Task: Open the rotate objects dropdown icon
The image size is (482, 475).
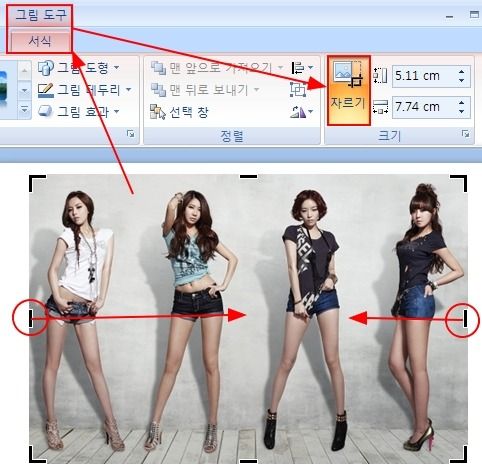Action: click(x=302, y=112)
